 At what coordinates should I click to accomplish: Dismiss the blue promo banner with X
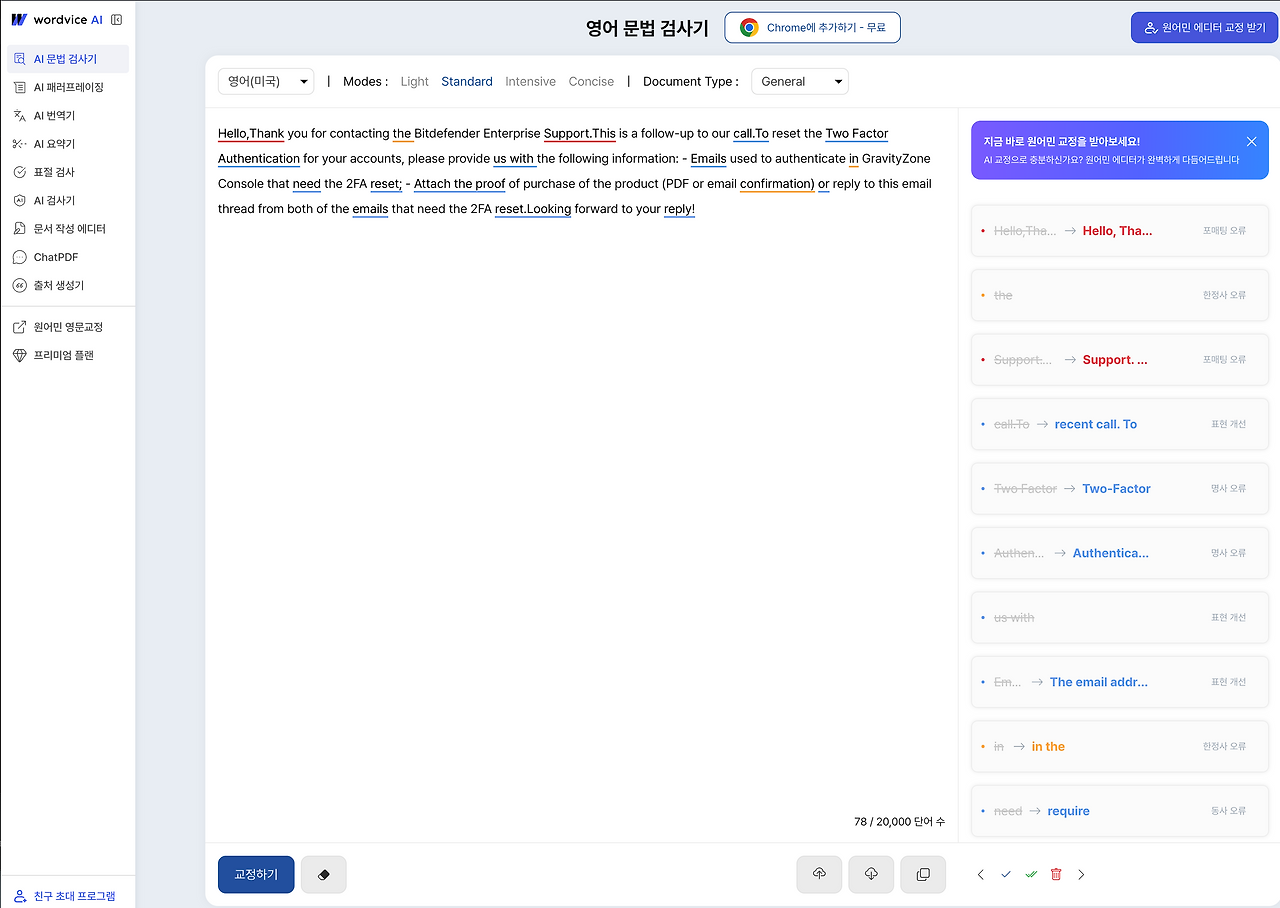click(x=1251, y=141)
